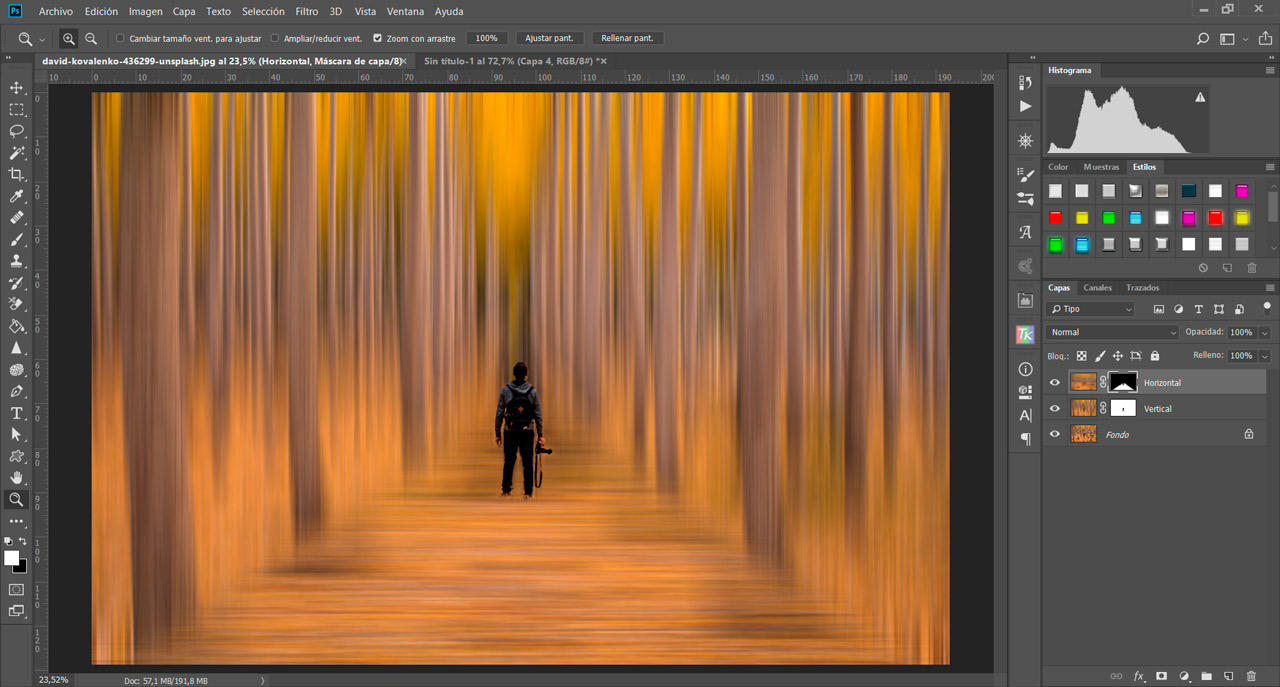Viewport: 1280px width, 687px height.
Task: Select the Crop tool
Action: click(x=16, y=175)
